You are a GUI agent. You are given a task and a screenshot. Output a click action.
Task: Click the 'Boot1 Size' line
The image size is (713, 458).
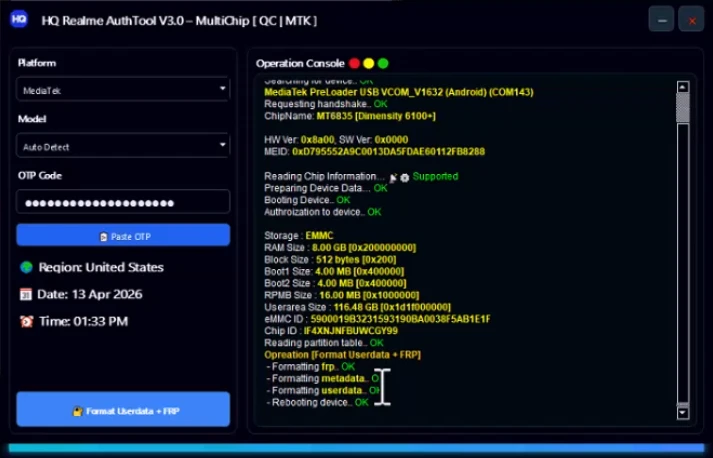click(334, 272)
